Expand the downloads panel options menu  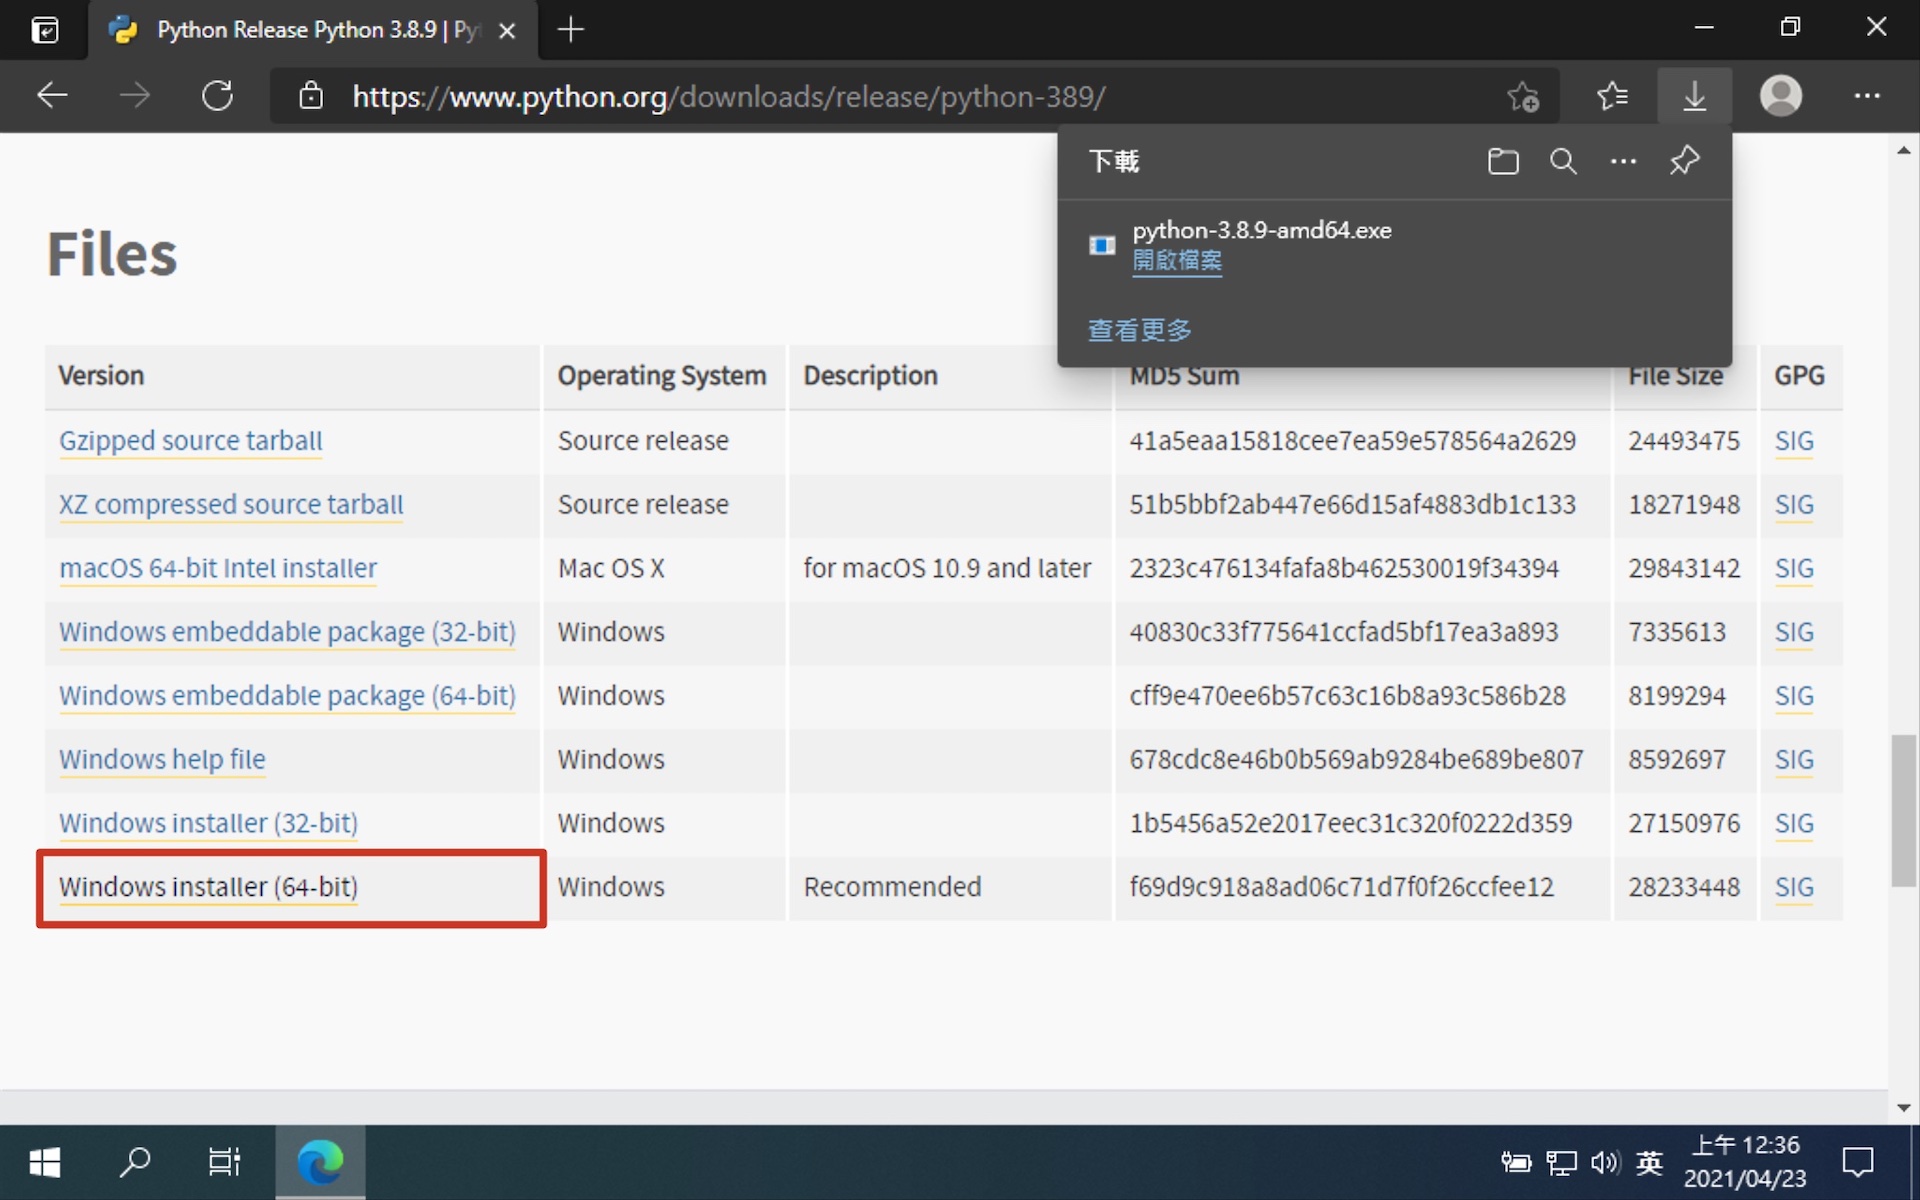tap(1621, 160)
